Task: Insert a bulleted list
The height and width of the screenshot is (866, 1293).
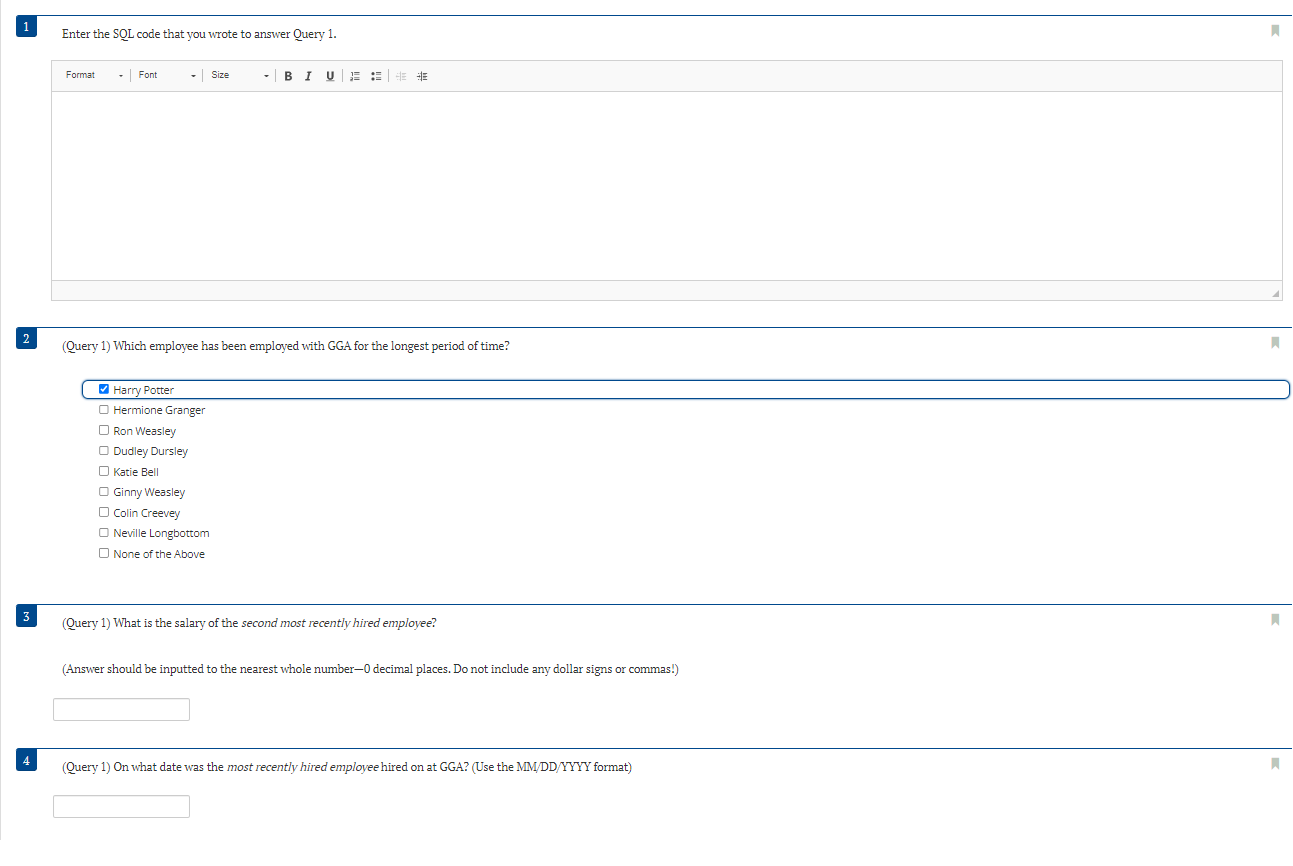Action: [x=376, y=76]
